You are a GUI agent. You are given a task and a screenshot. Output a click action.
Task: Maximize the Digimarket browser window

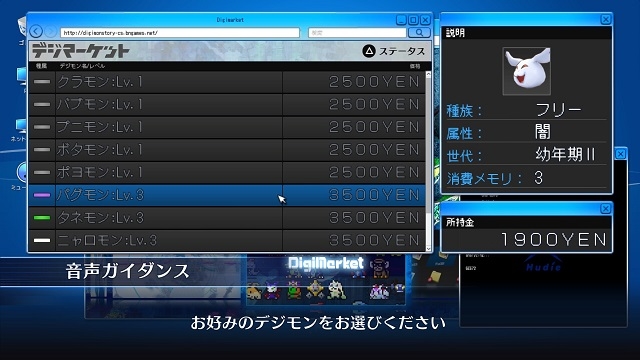413,20
